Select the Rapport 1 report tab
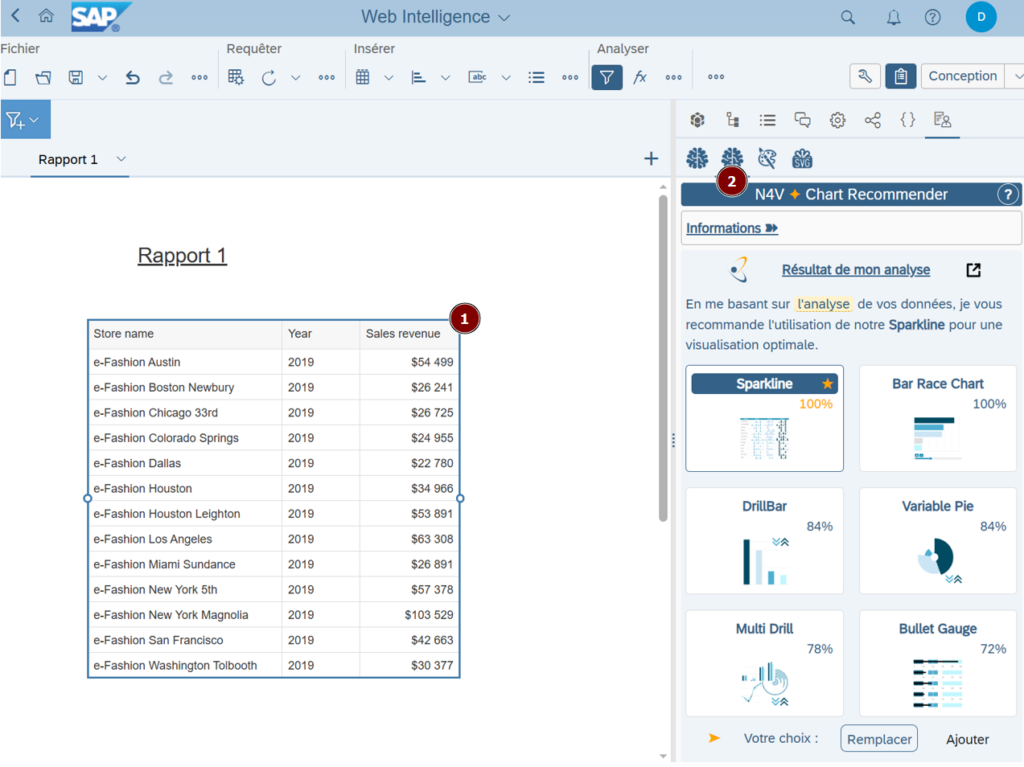The height and width of the screenshot is (767, 1024). tap(68, 159)
